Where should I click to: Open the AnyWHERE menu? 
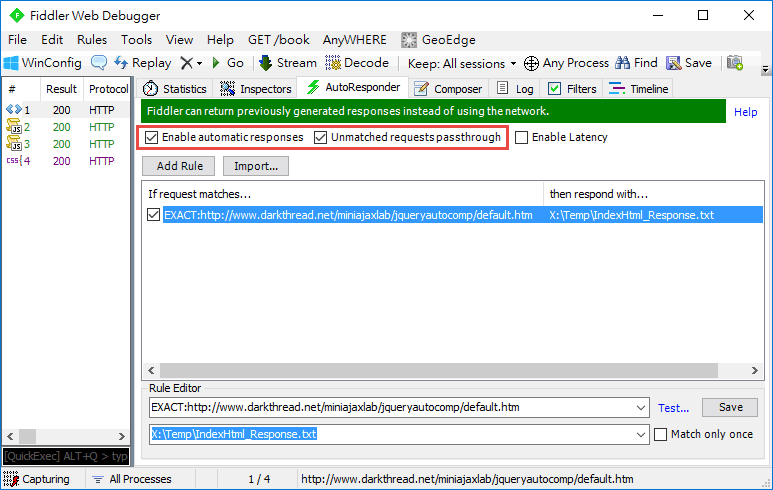(x=354, y=40)
